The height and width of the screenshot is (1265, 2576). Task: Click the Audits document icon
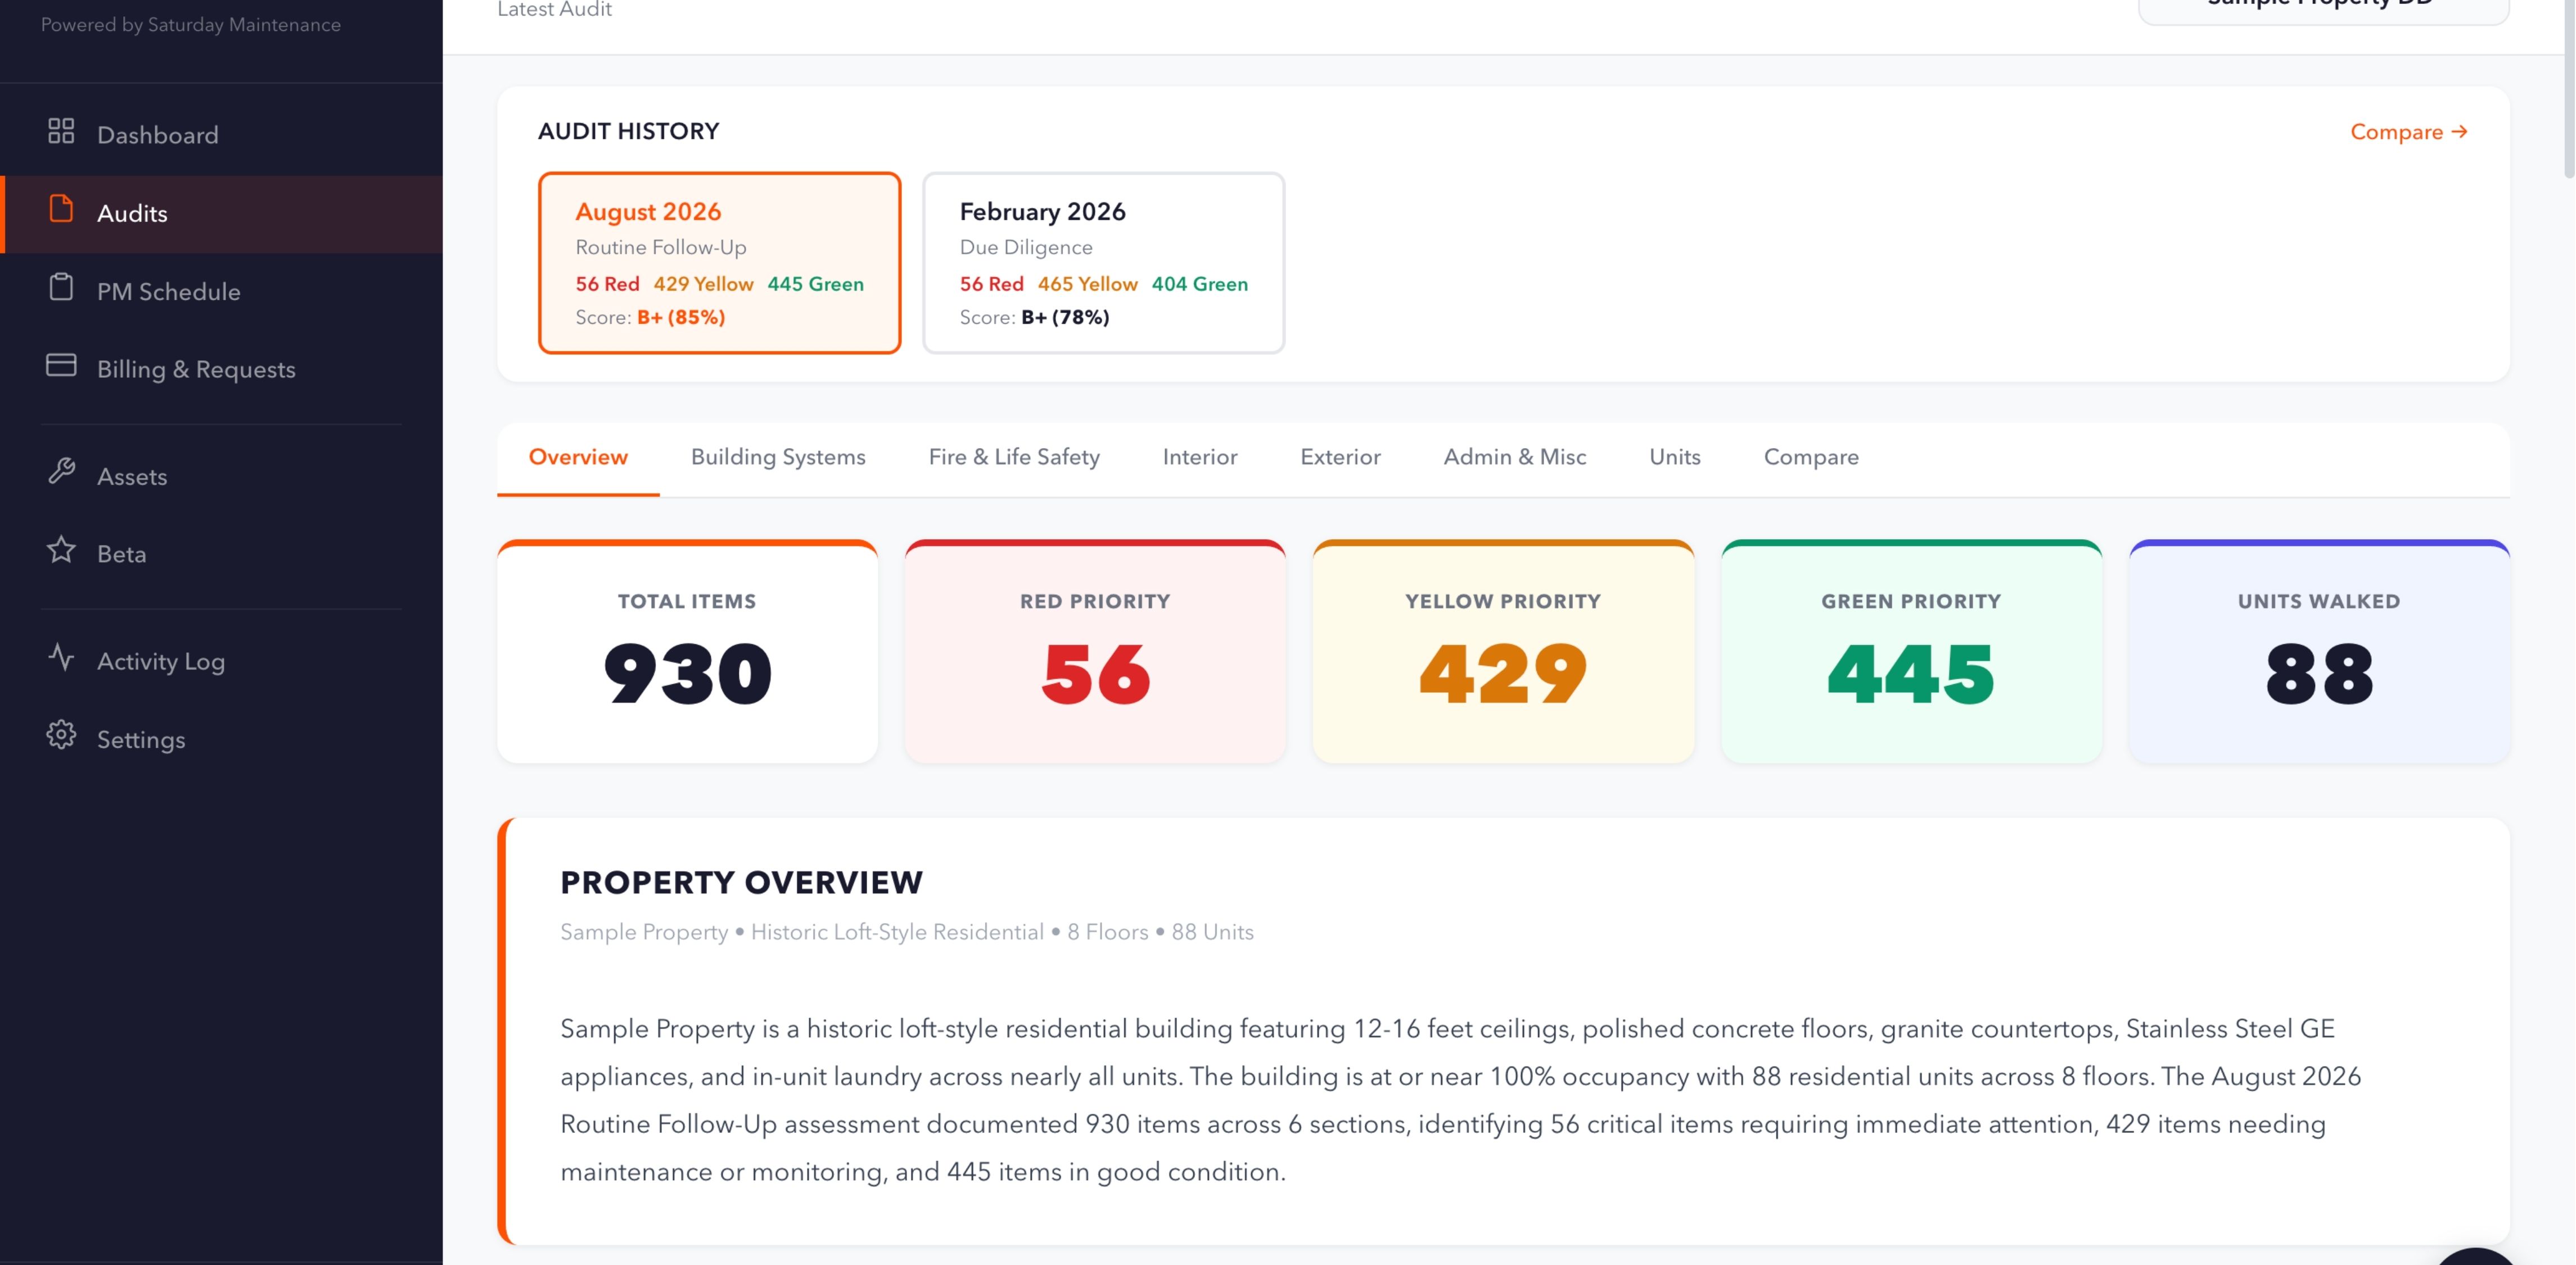click(x=61, y=209)
